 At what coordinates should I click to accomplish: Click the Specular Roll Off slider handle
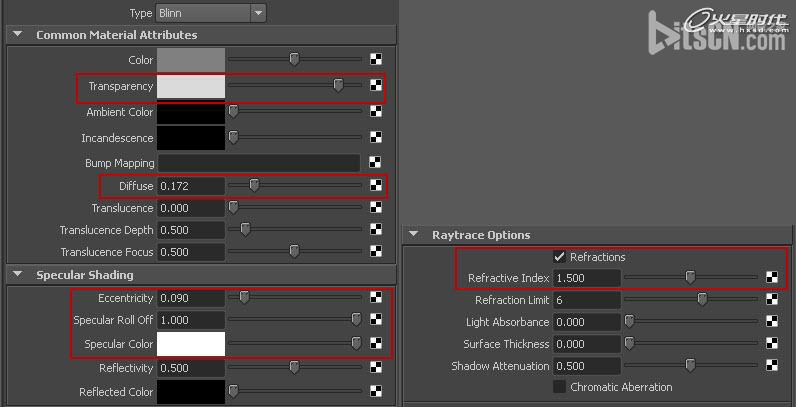[x=356, y=319]
